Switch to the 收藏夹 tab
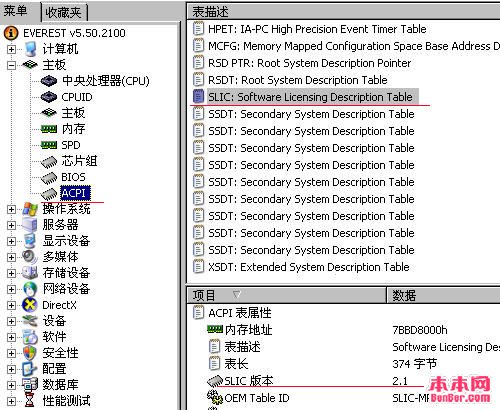 pyautogui.click(x=64, y=13)
